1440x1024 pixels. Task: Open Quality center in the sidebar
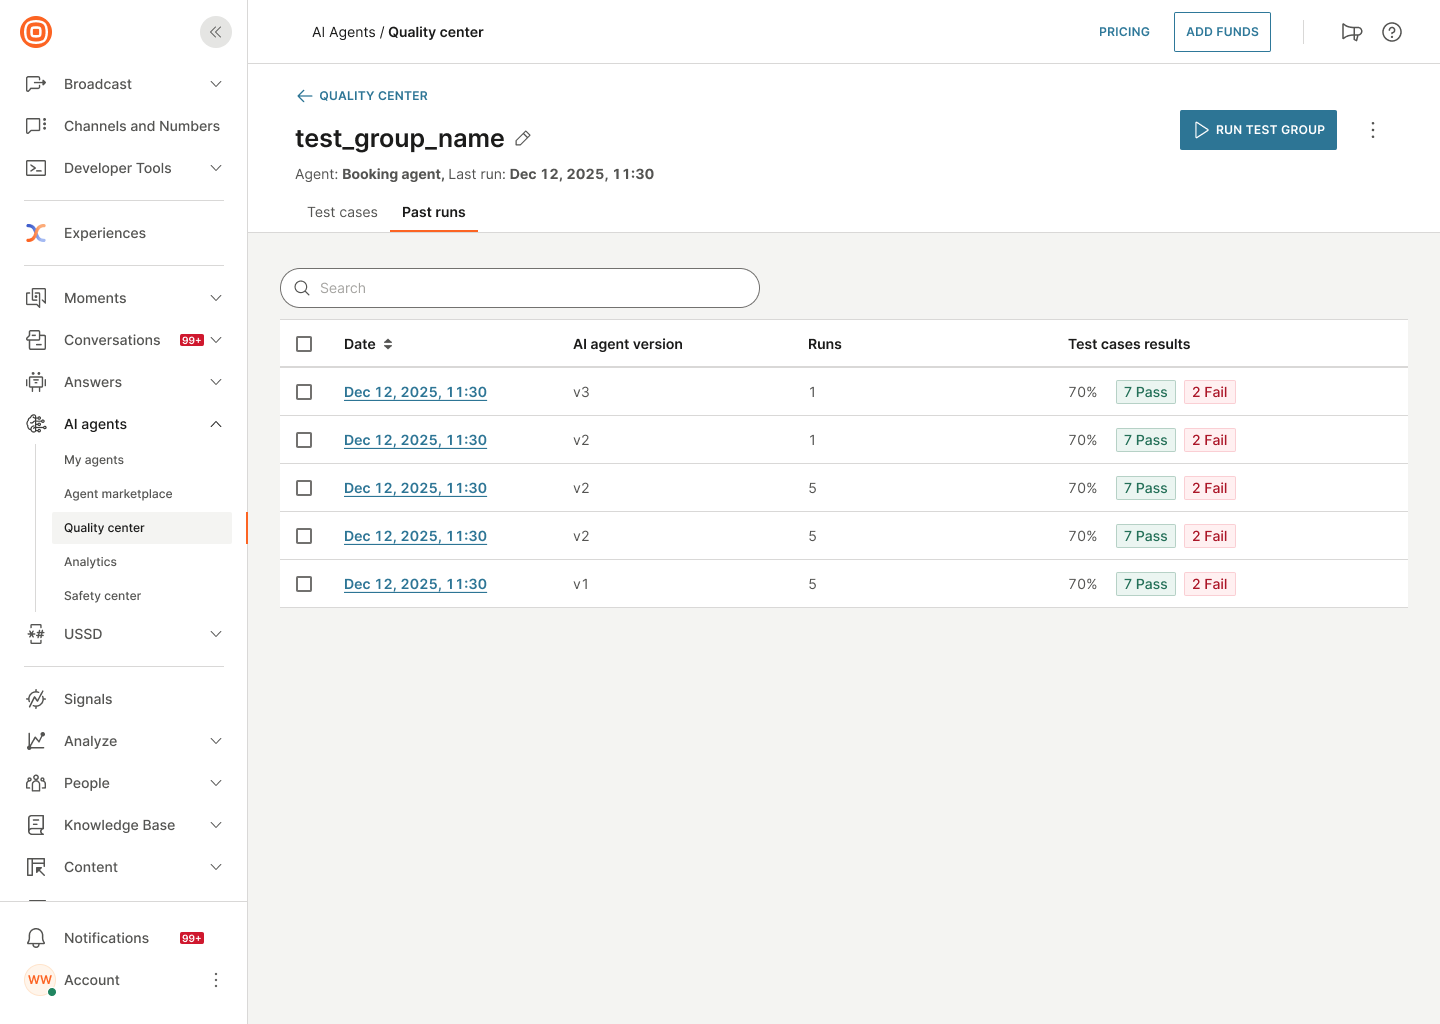[104, 527]
